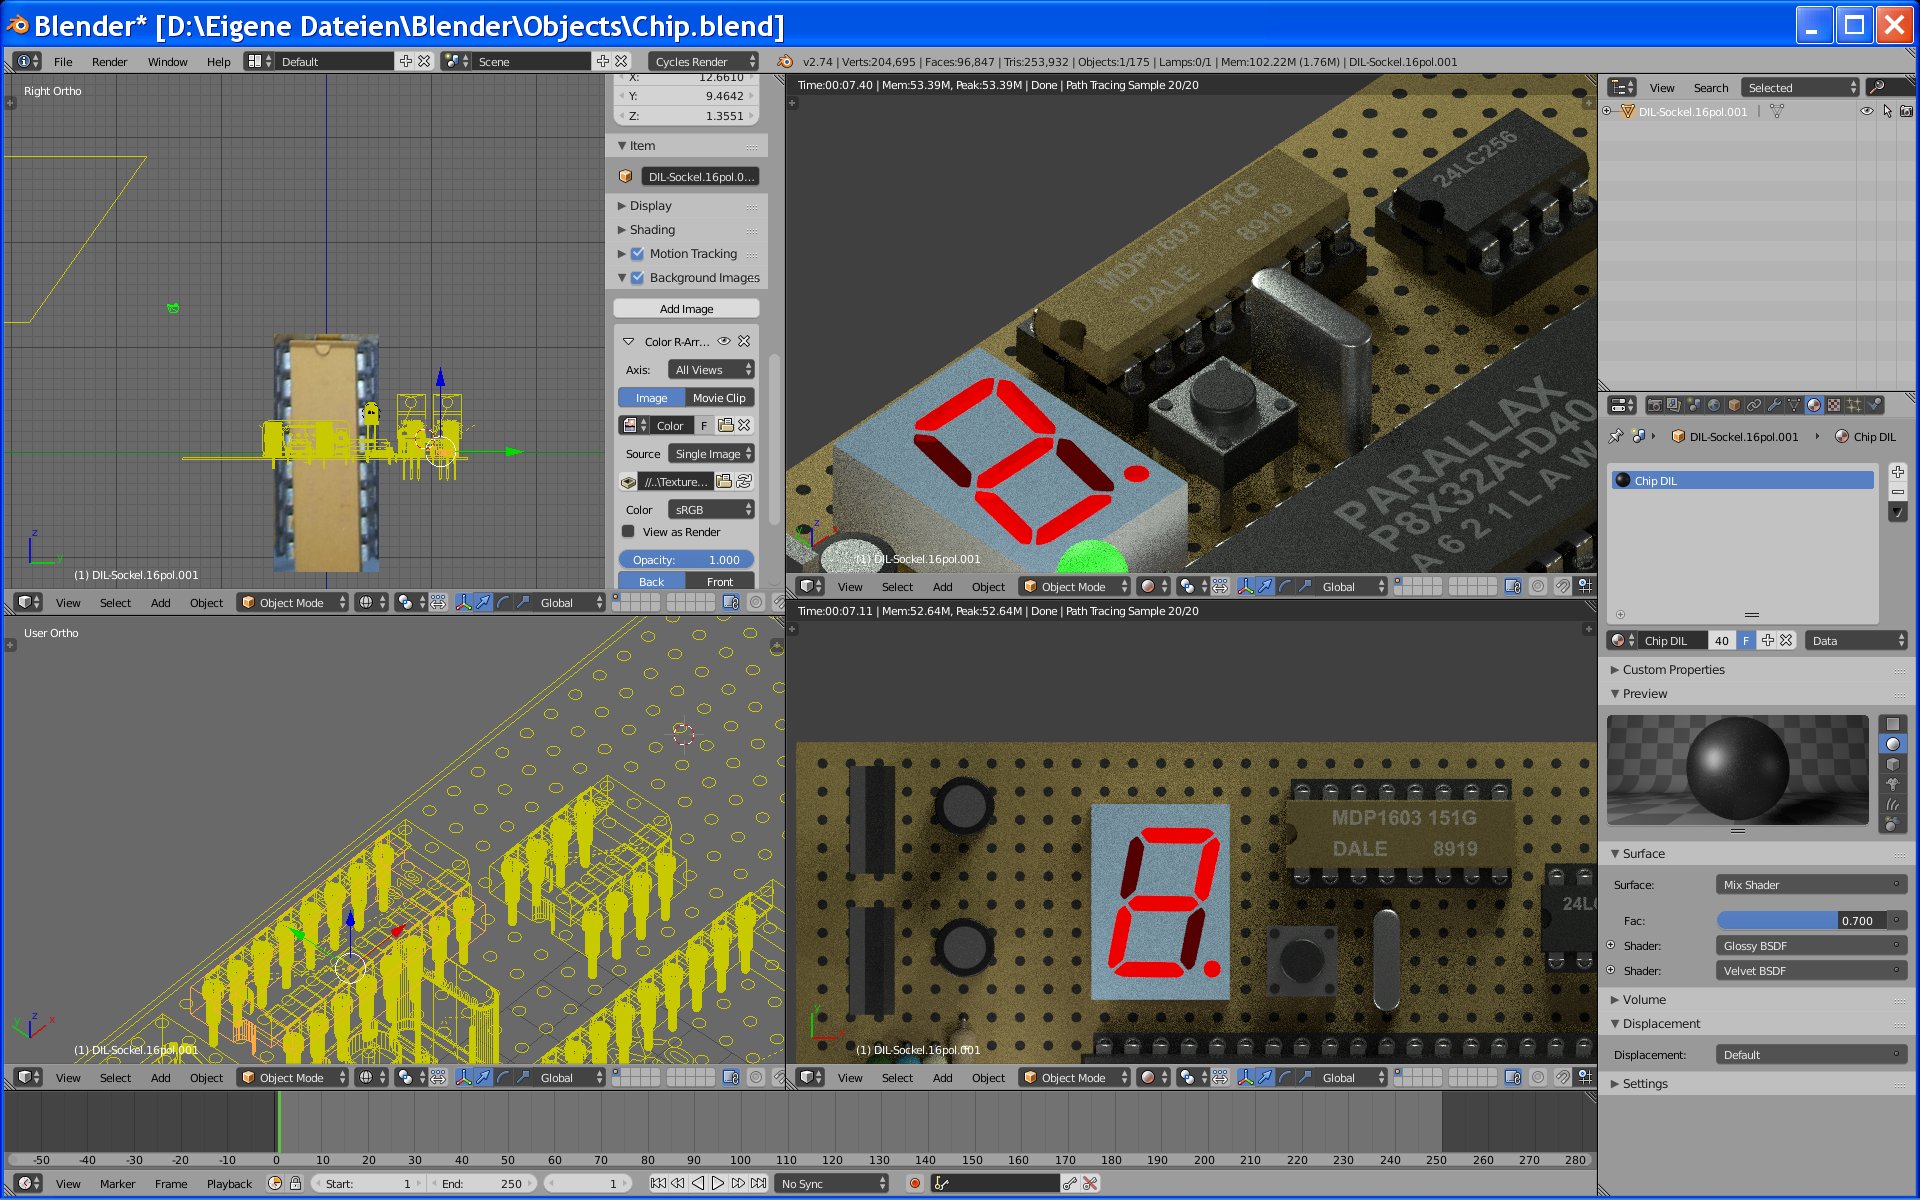
Task: Uncheck the Background Images checkbox
Action: click(638, 278)
